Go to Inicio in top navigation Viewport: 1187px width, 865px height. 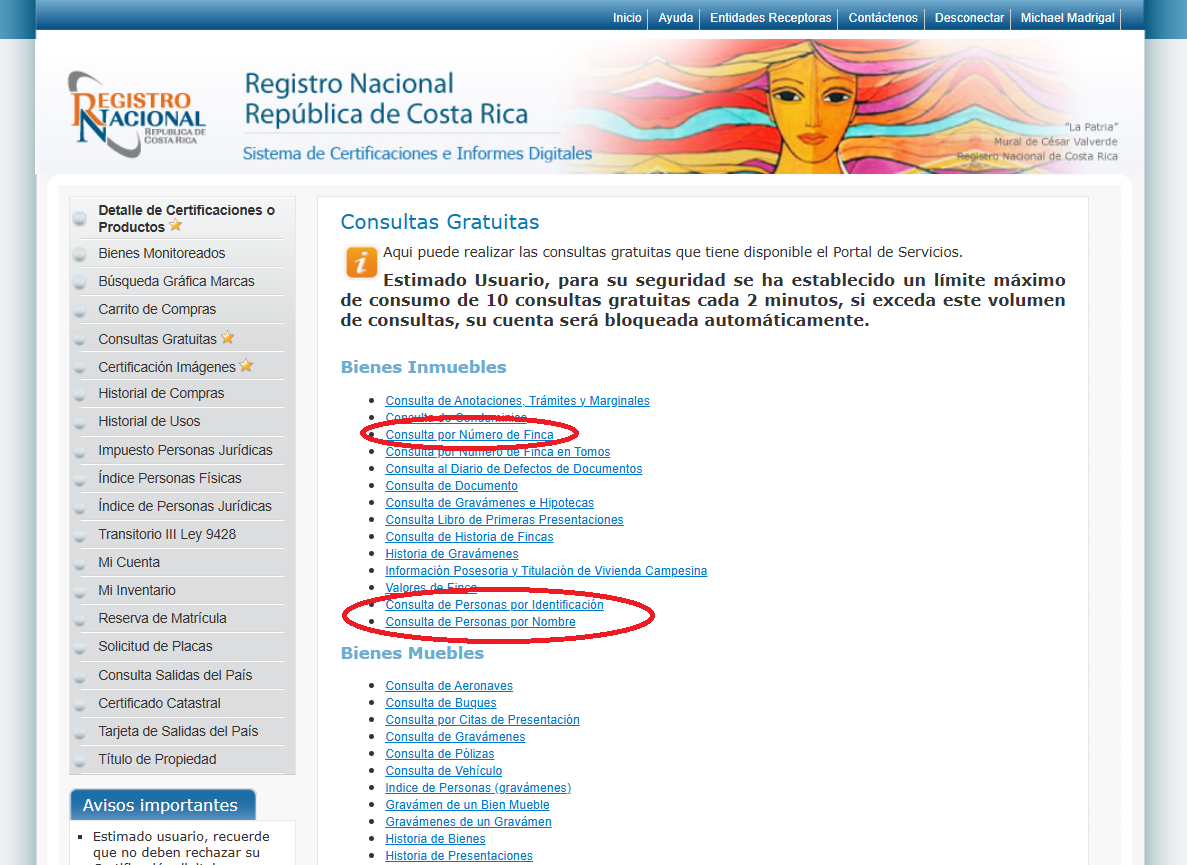(627, 17)
